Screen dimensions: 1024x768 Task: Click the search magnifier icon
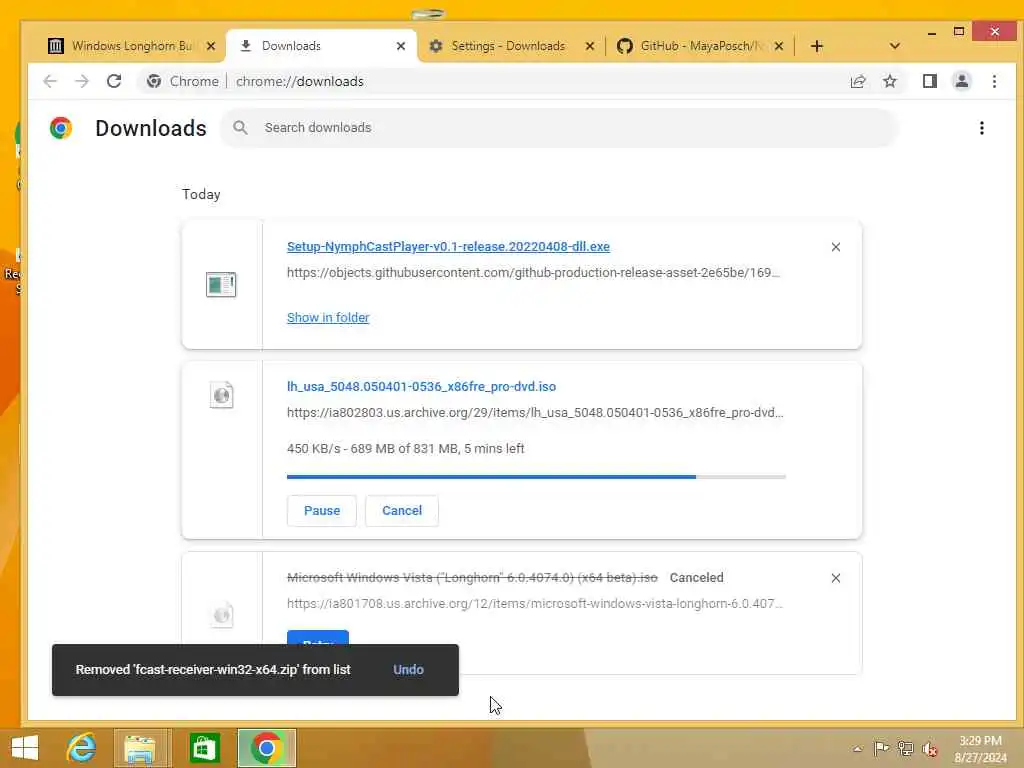[x=240, y=128]
